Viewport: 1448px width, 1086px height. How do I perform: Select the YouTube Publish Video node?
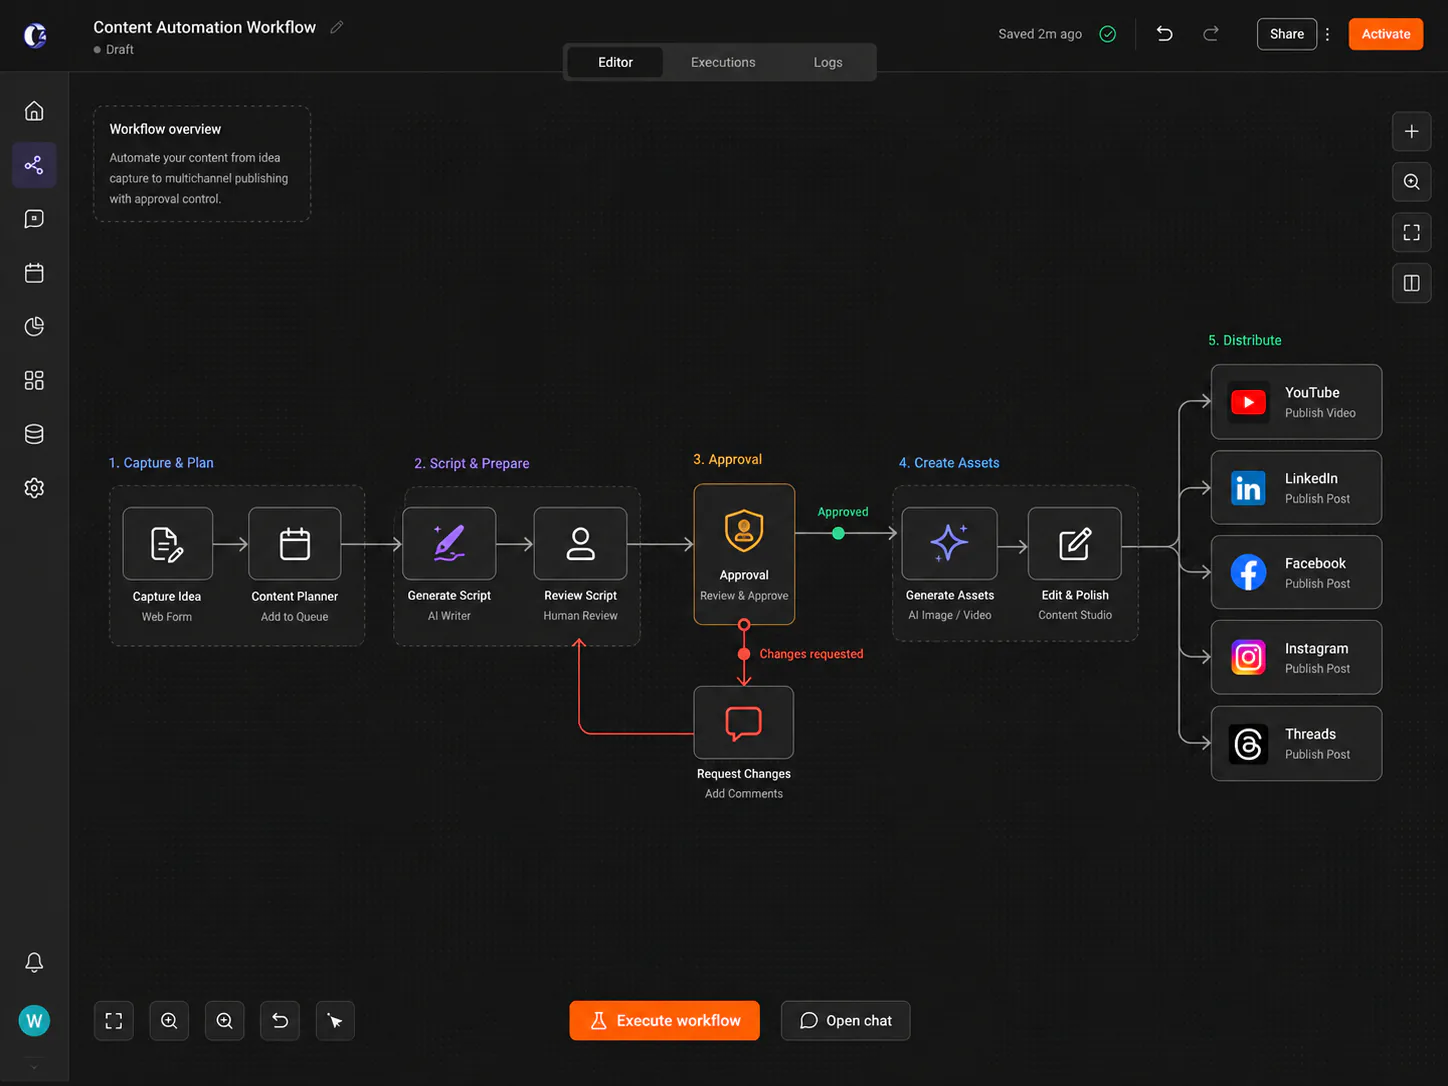pos(1297,402)
